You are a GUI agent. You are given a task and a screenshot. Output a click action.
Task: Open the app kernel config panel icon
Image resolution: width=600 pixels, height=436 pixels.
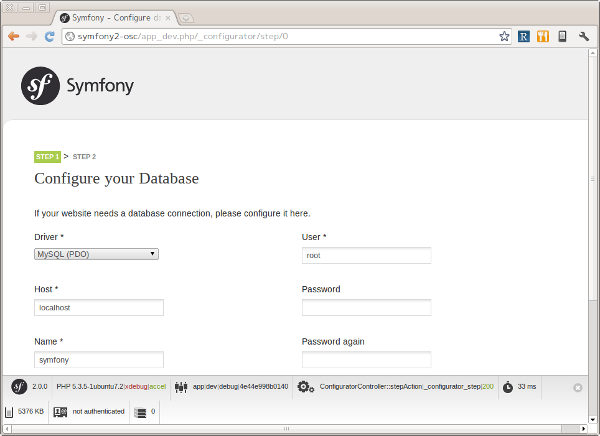[181, 387]
